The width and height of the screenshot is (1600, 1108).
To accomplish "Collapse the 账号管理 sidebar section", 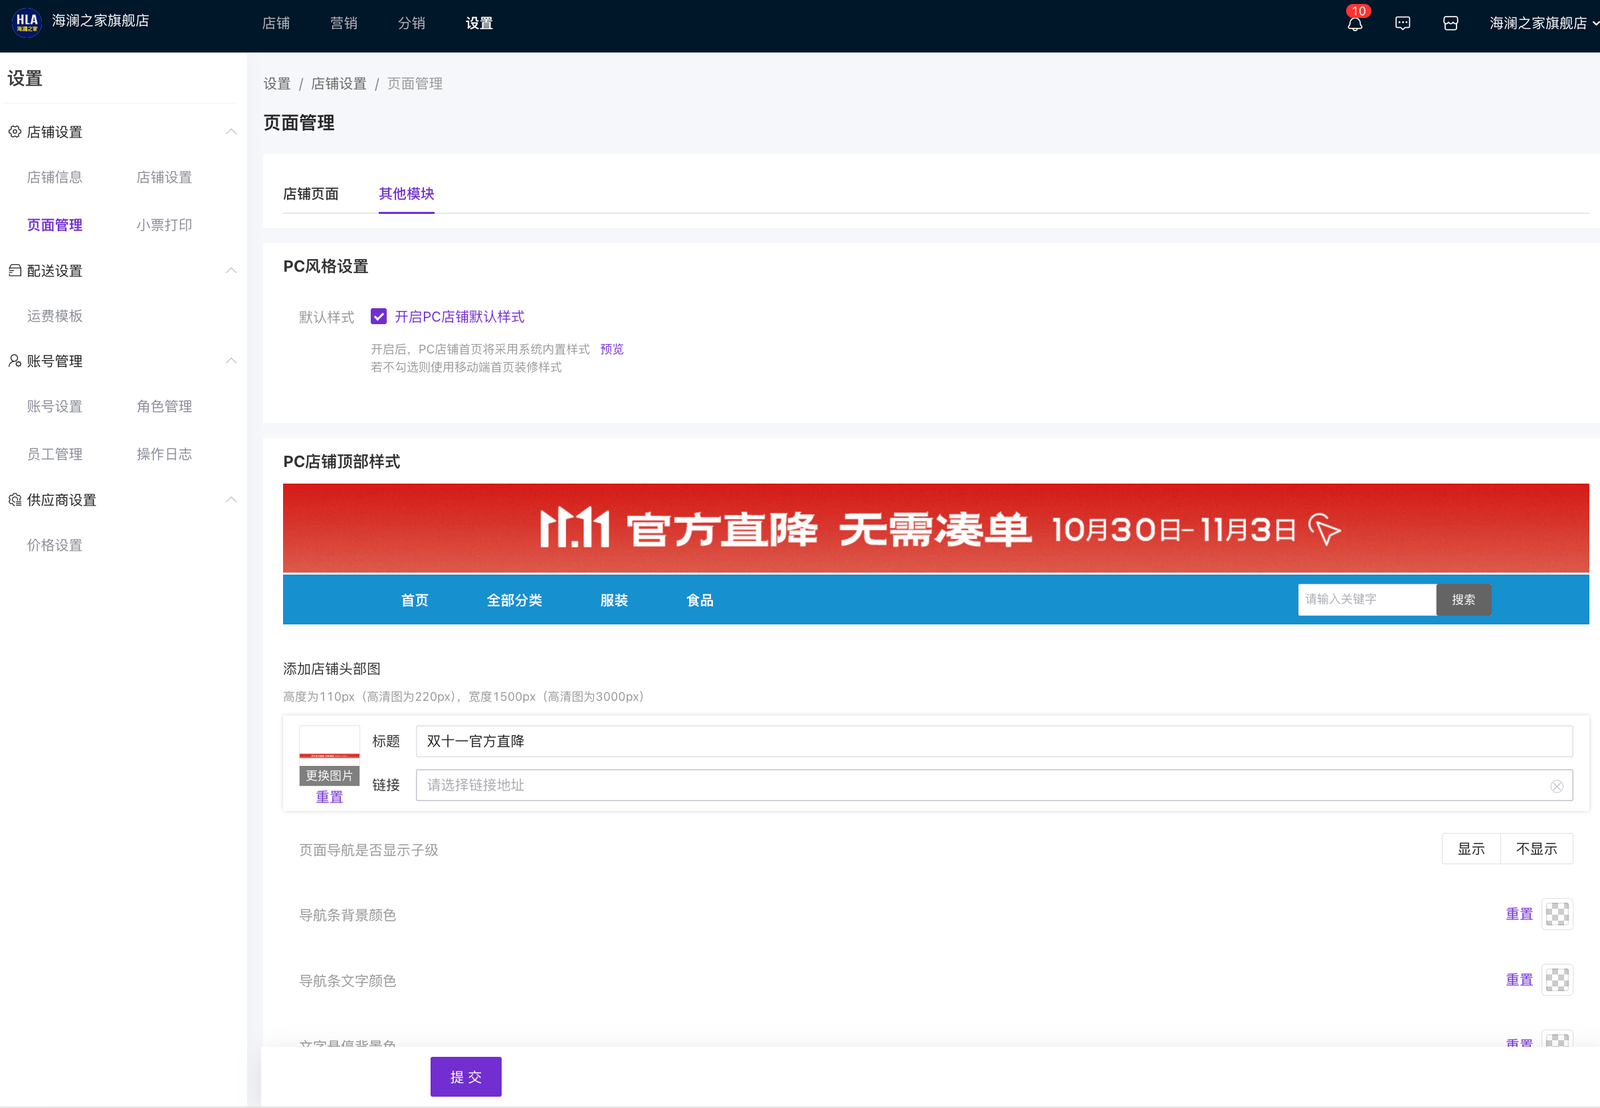I will (x=231, y=361).
